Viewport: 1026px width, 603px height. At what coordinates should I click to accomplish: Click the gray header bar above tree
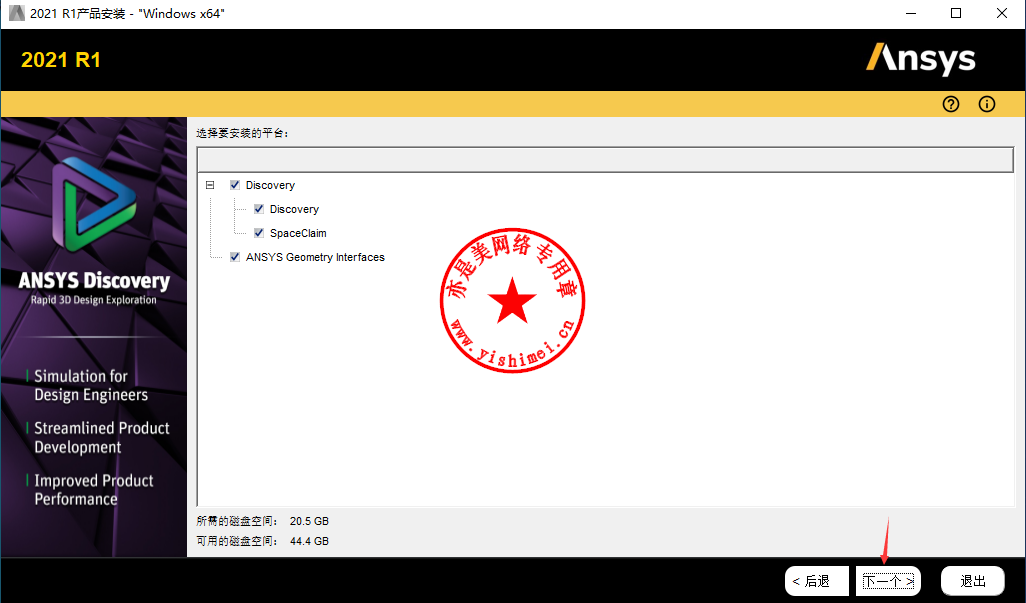pos(605,160)
